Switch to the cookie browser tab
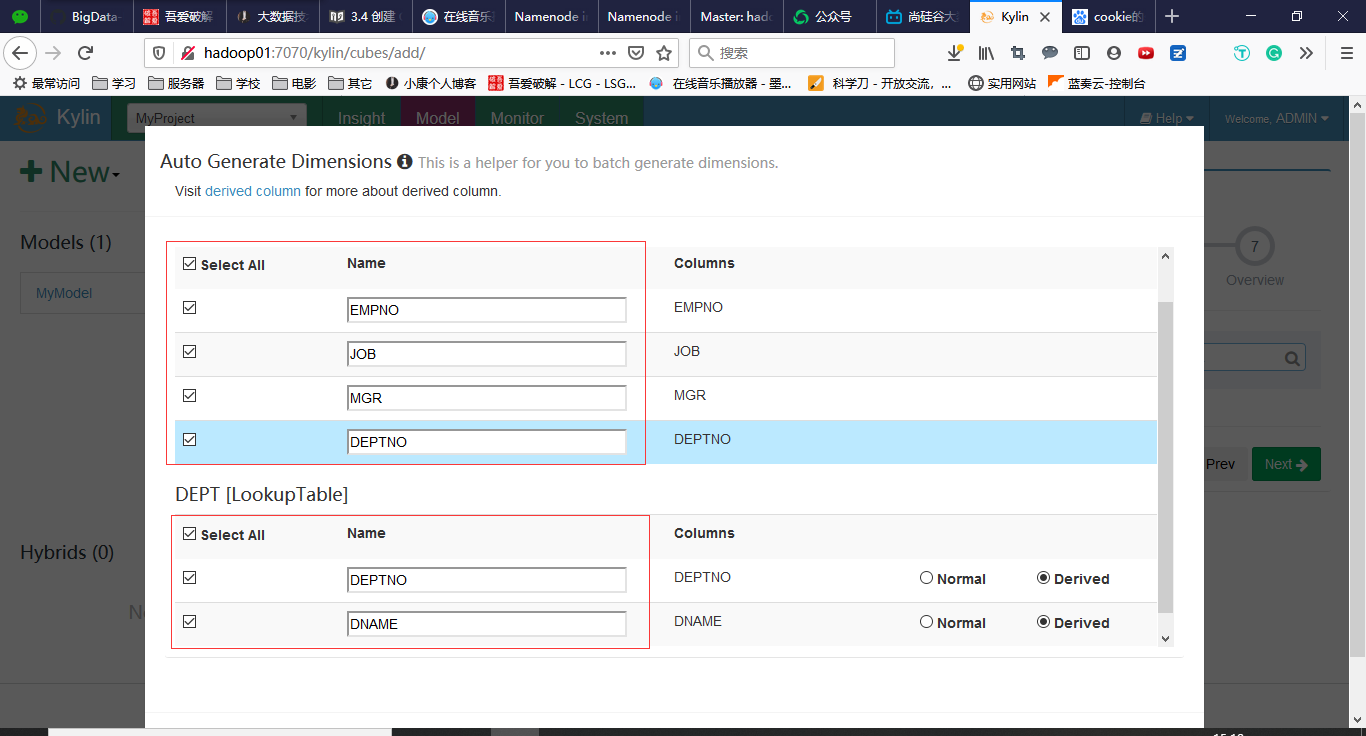 (x=1109, y=16)
